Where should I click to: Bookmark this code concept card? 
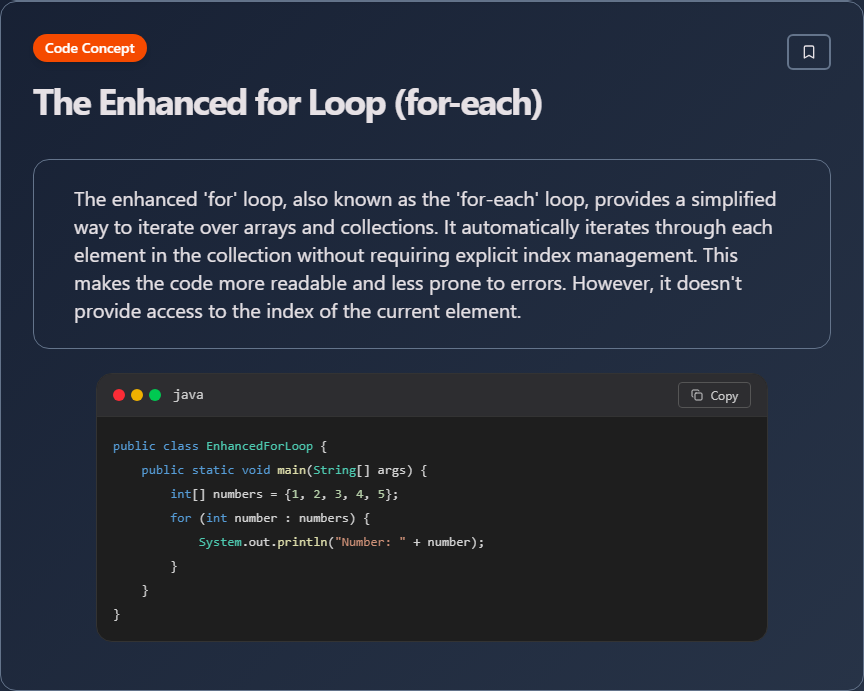coord(808,52)
